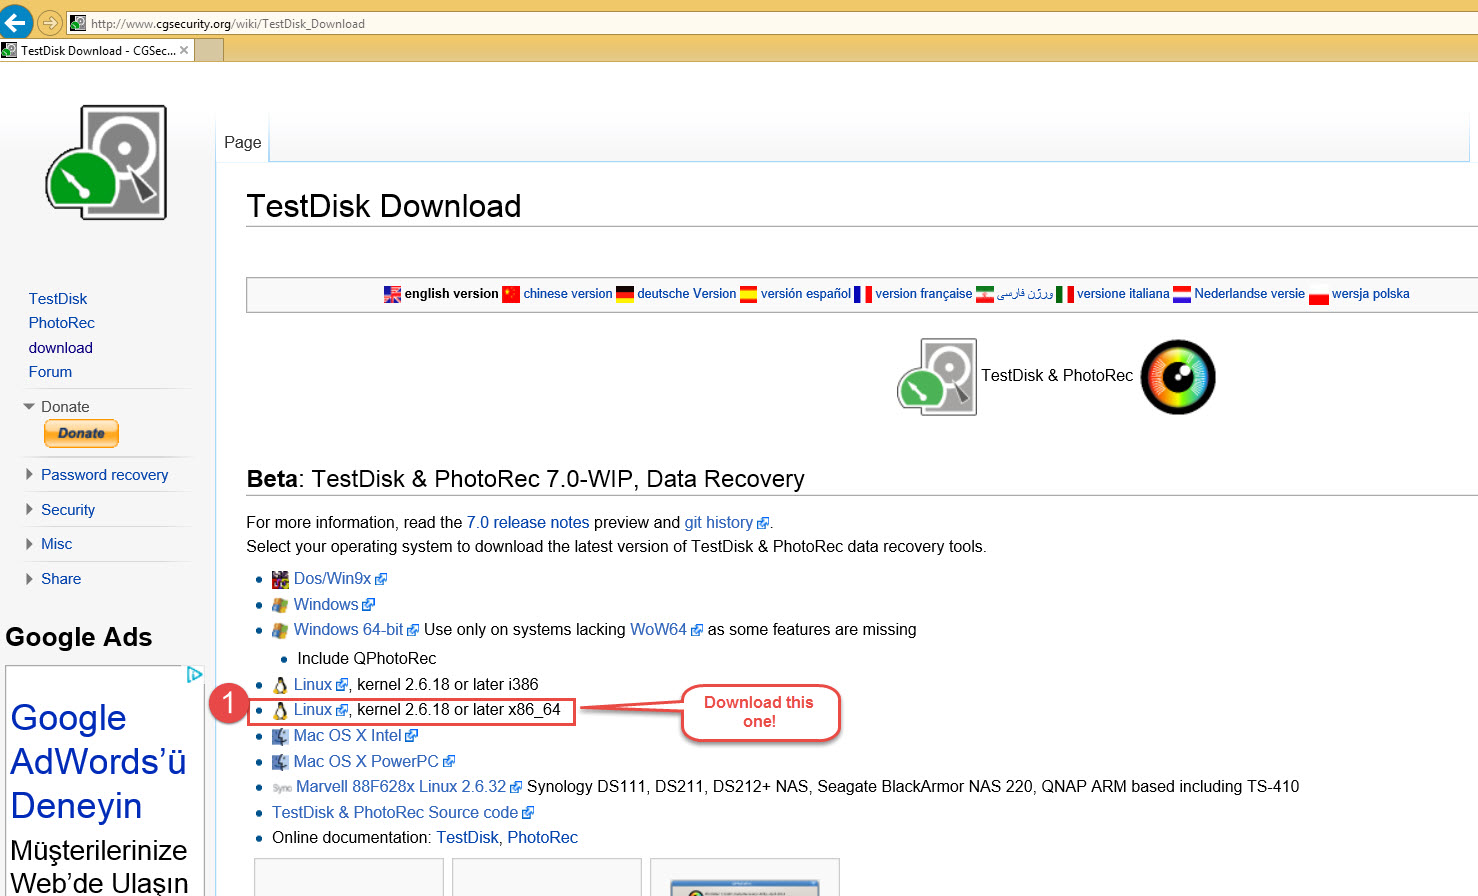Open the chinese version link
The height and width of the screenshot is (896, 1478).
coord(568,294)
